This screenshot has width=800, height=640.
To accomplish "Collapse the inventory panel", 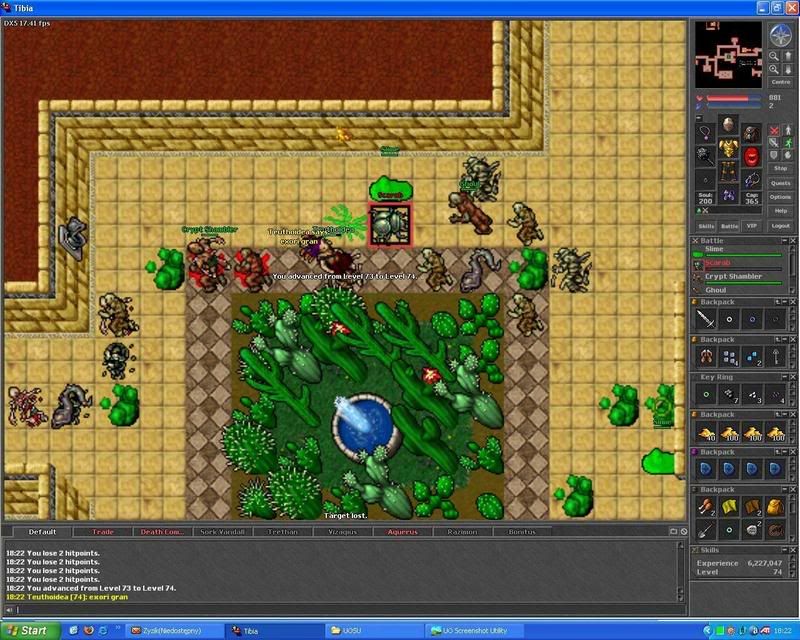I will [x=699, y=118].
